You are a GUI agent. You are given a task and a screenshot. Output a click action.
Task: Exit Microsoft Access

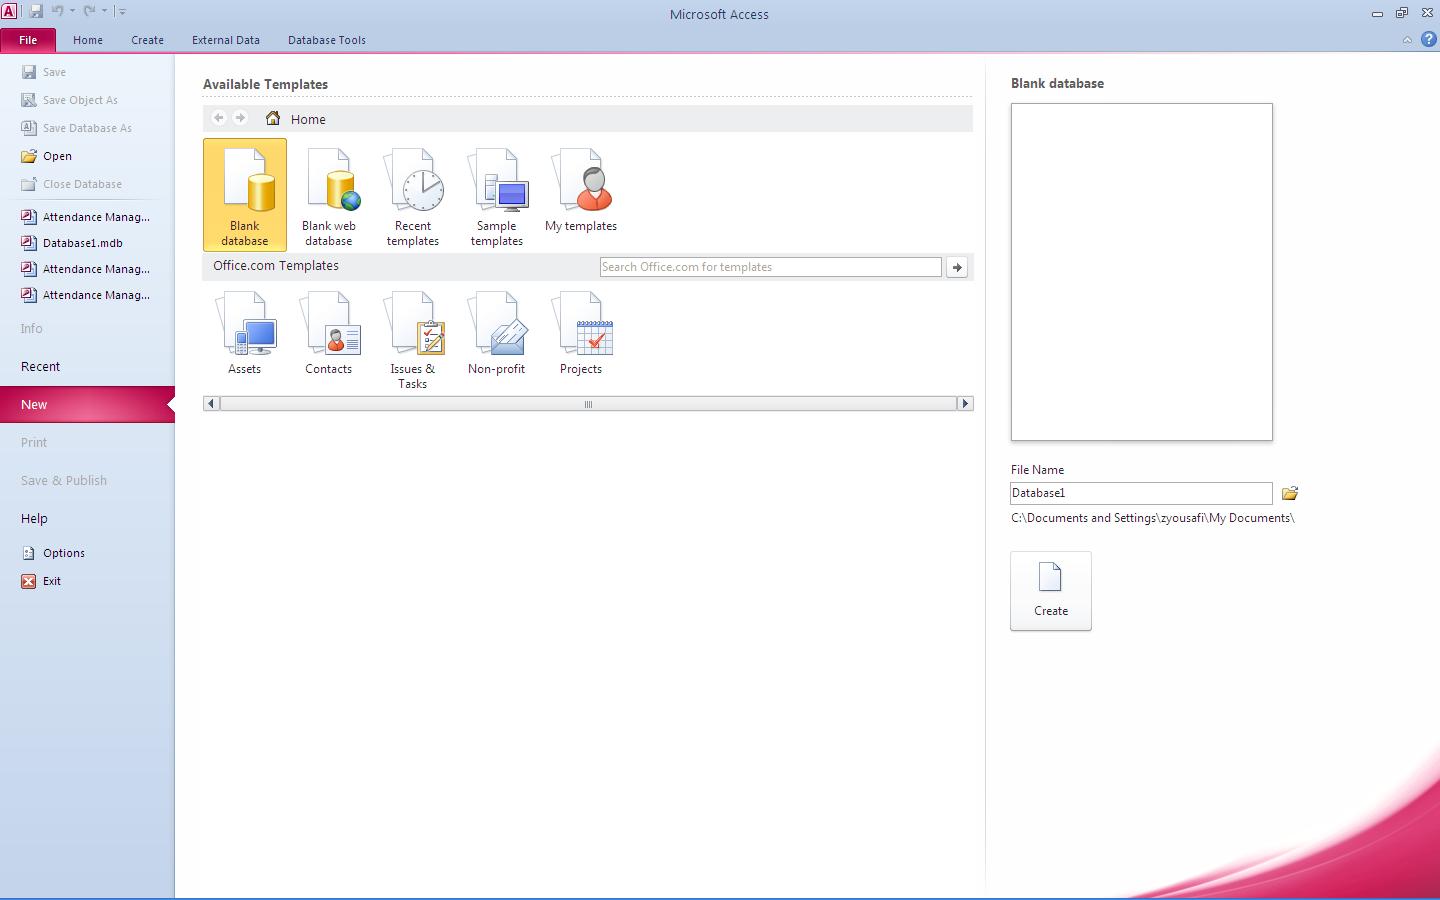coord(42,581)
